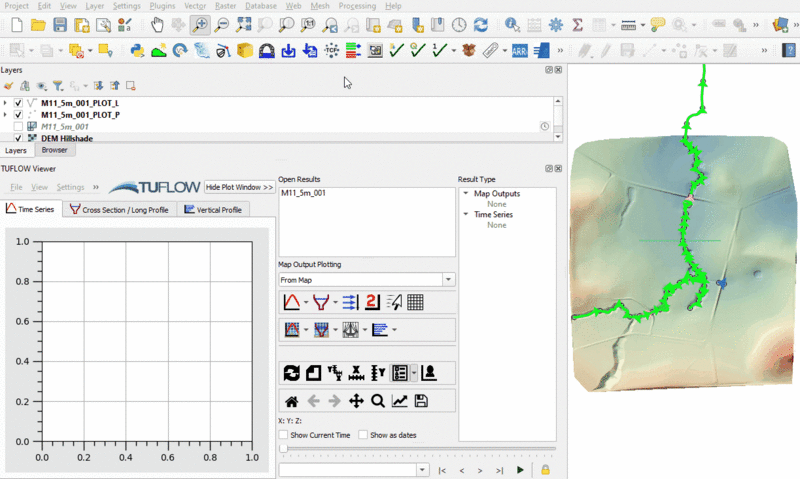800x479 pixels.
Task: Select the Pan Map hand tool
Action: click(x=158, y=24)
